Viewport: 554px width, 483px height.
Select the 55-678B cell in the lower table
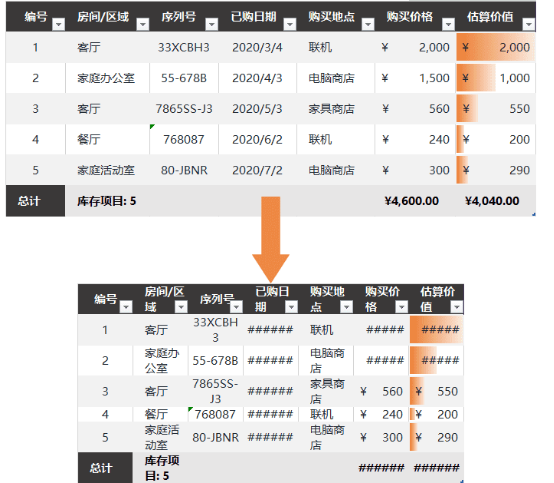point(216,360)
